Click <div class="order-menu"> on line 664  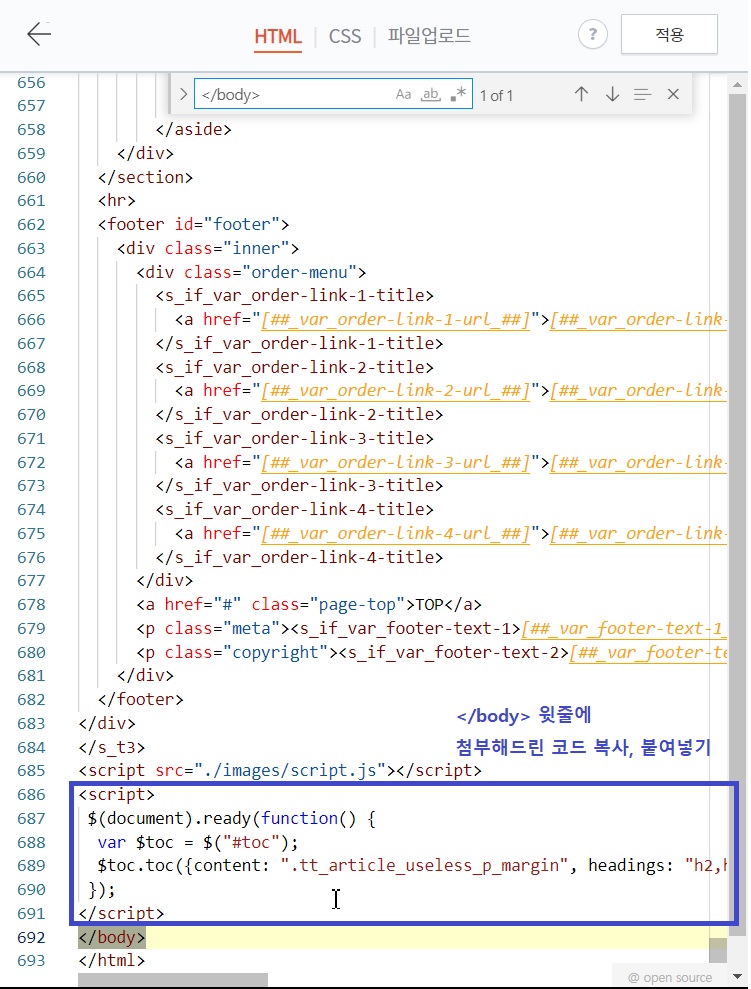tap(252, 272)
